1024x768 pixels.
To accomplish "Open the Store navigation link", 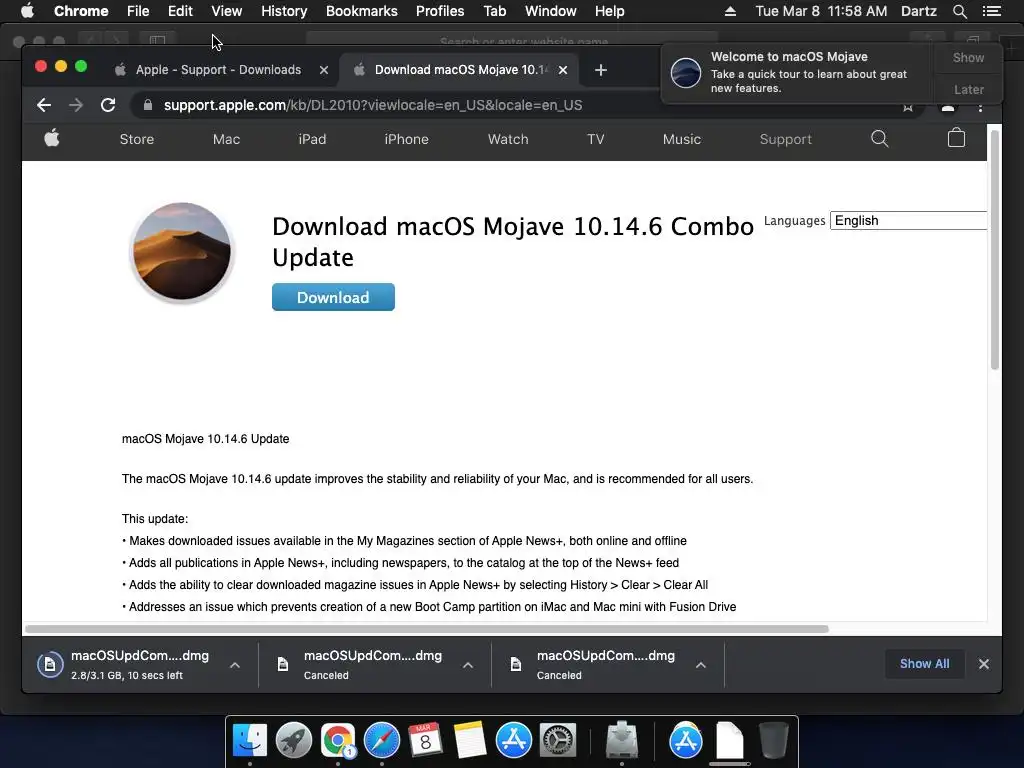I will (x=136, y=139).
